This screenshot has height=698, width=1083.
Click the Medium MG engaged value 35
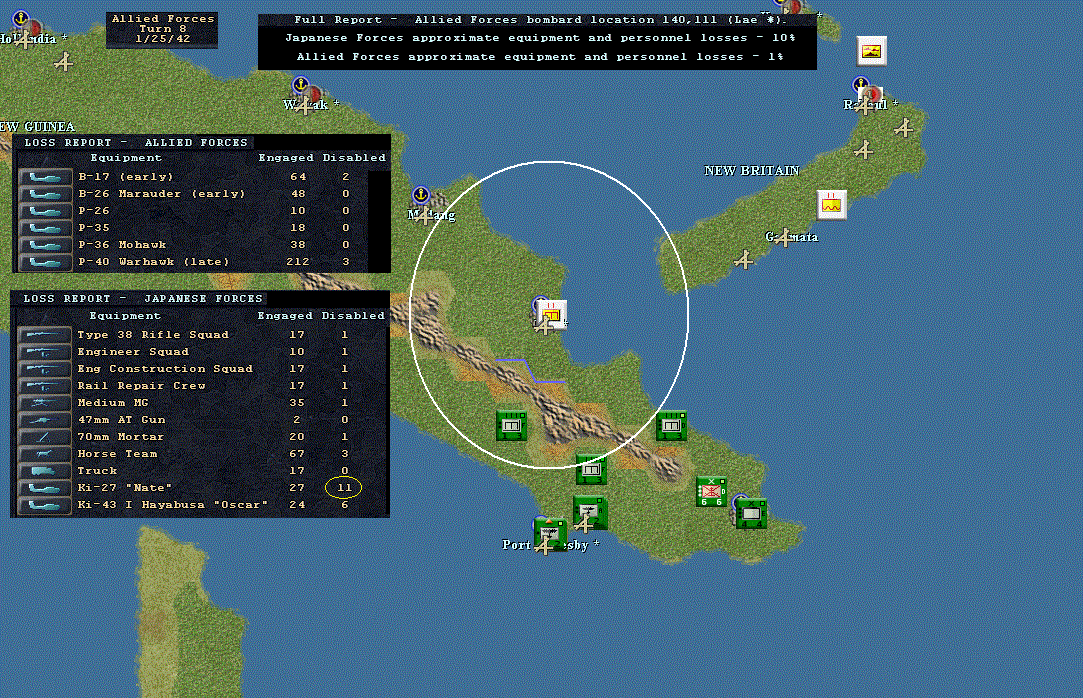(x=297, y=403)
